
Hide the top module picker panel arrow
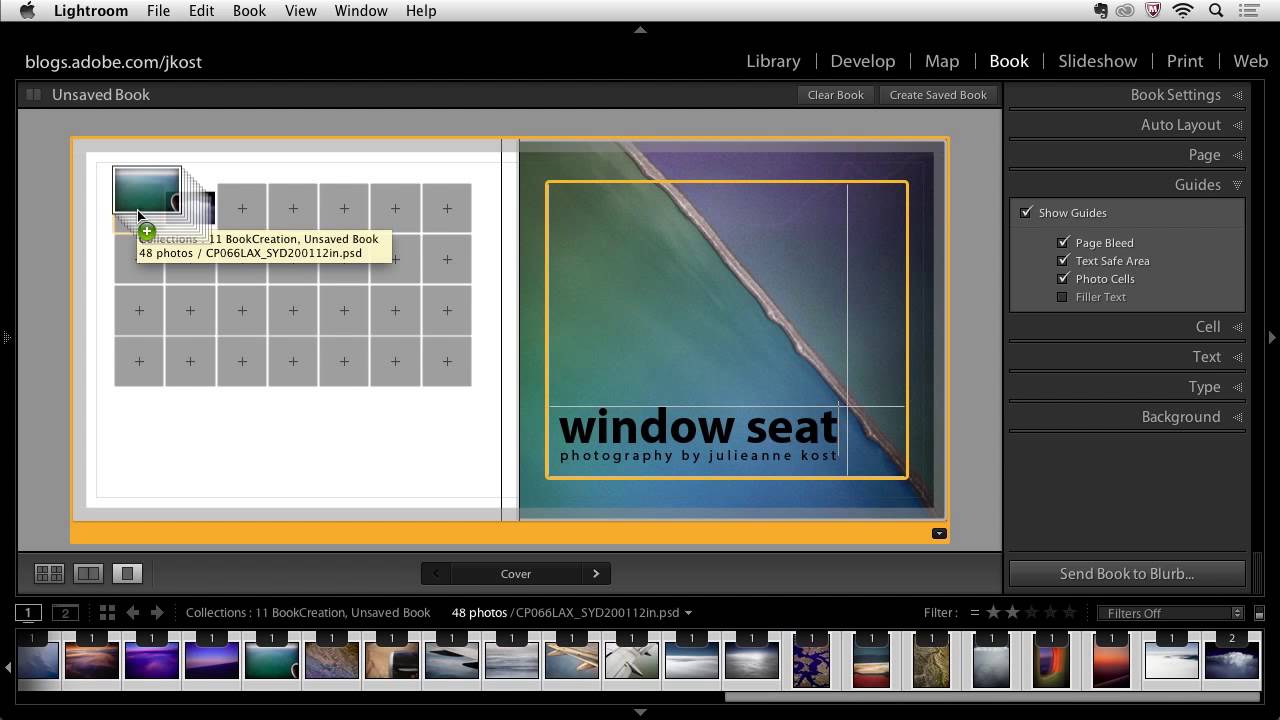640,30
